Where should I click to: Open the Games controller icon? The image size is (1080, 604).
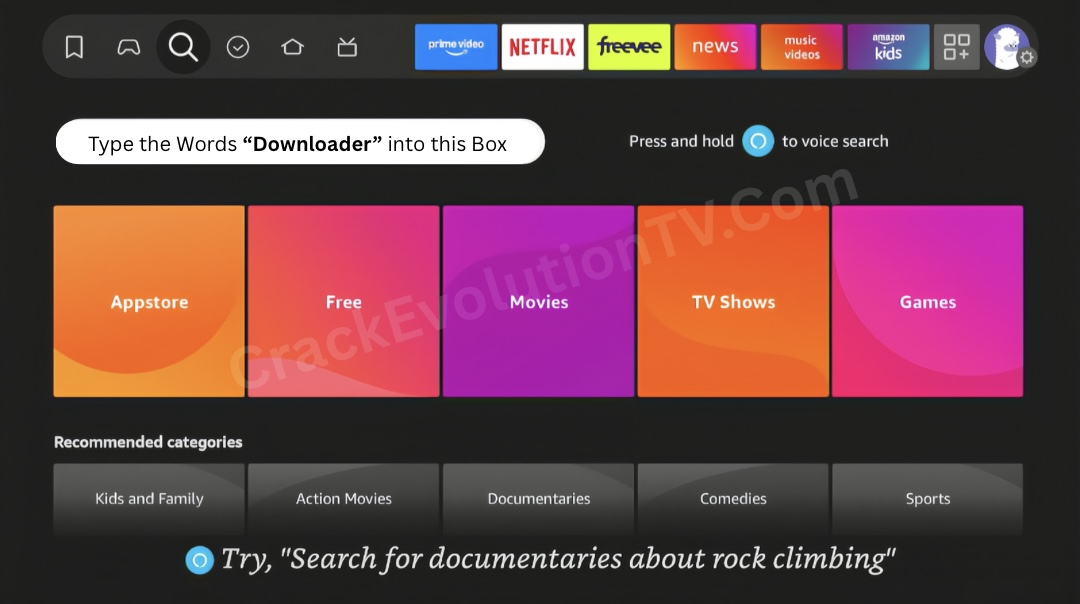coord(129,48)
